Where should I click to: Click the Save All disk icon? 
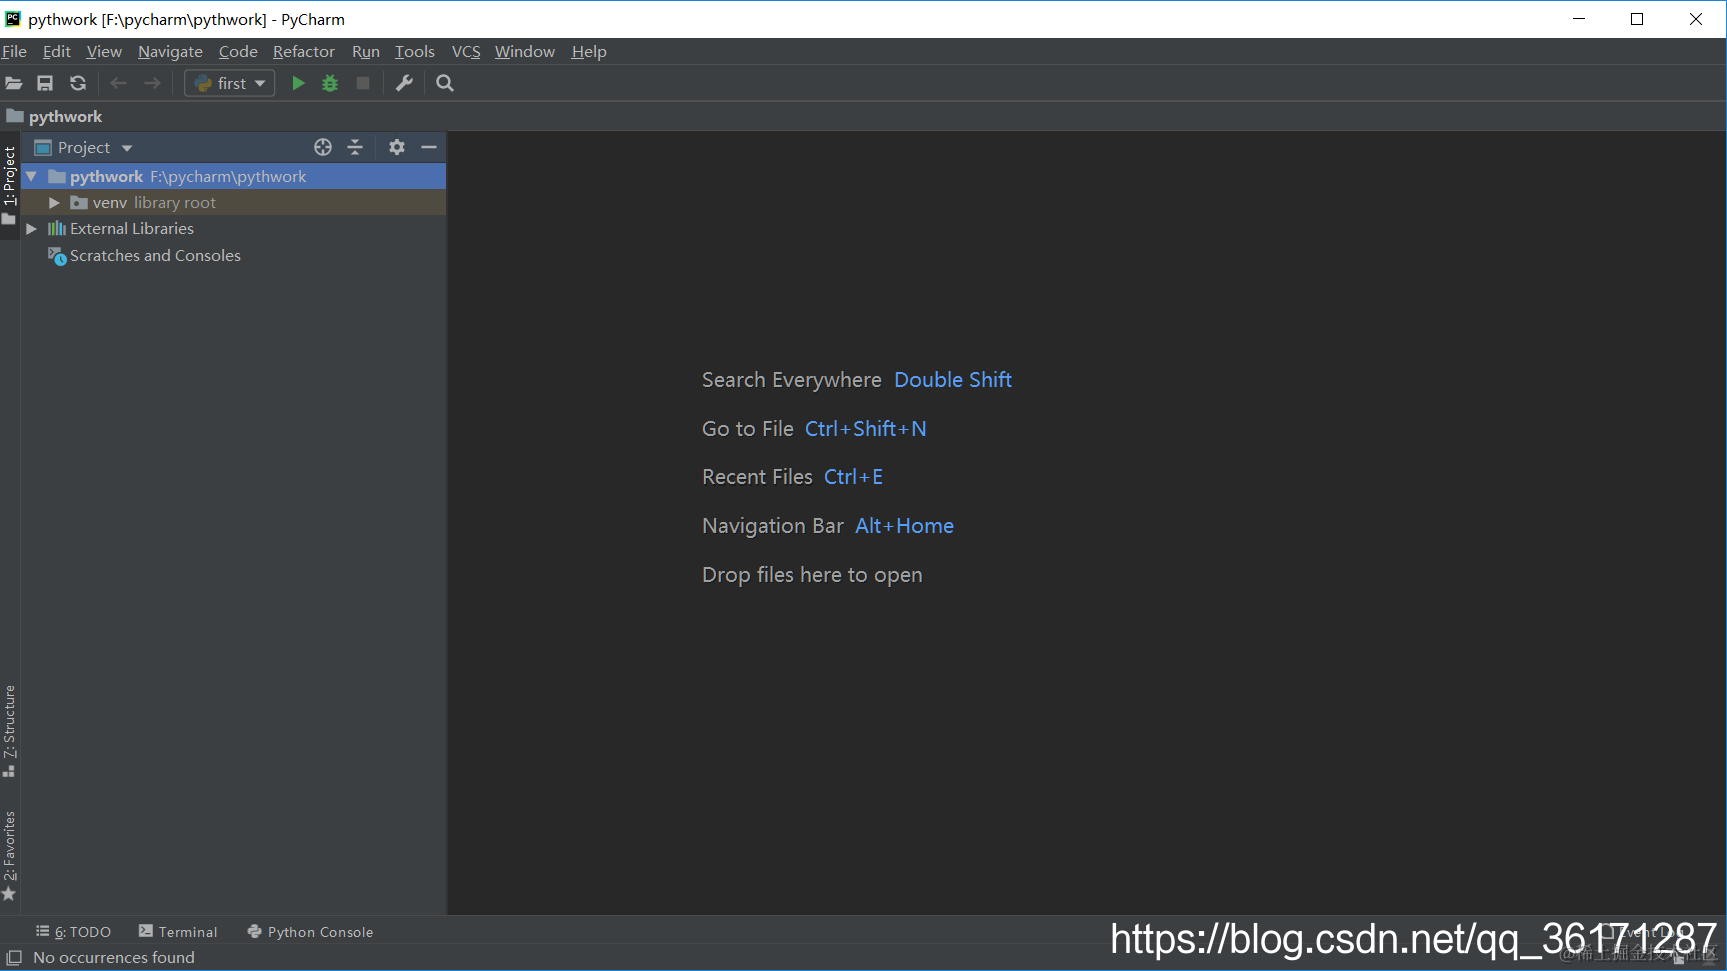(x=45, y=84)
